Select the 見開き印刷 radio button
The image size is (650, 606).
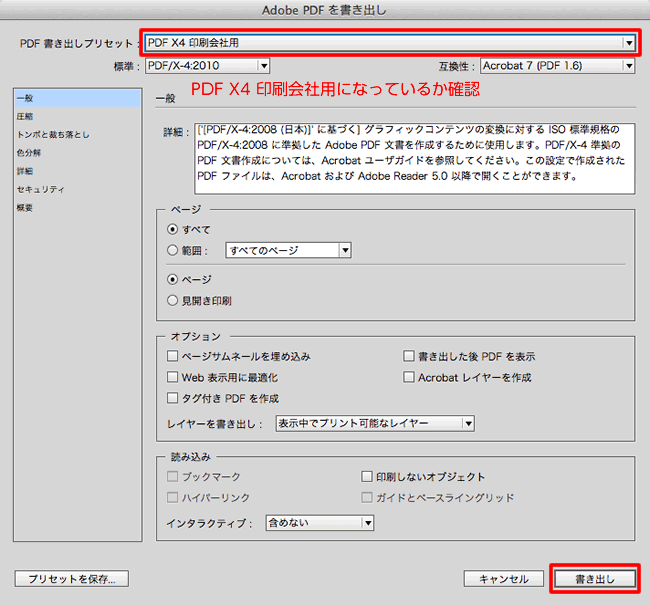coord(172,301)
